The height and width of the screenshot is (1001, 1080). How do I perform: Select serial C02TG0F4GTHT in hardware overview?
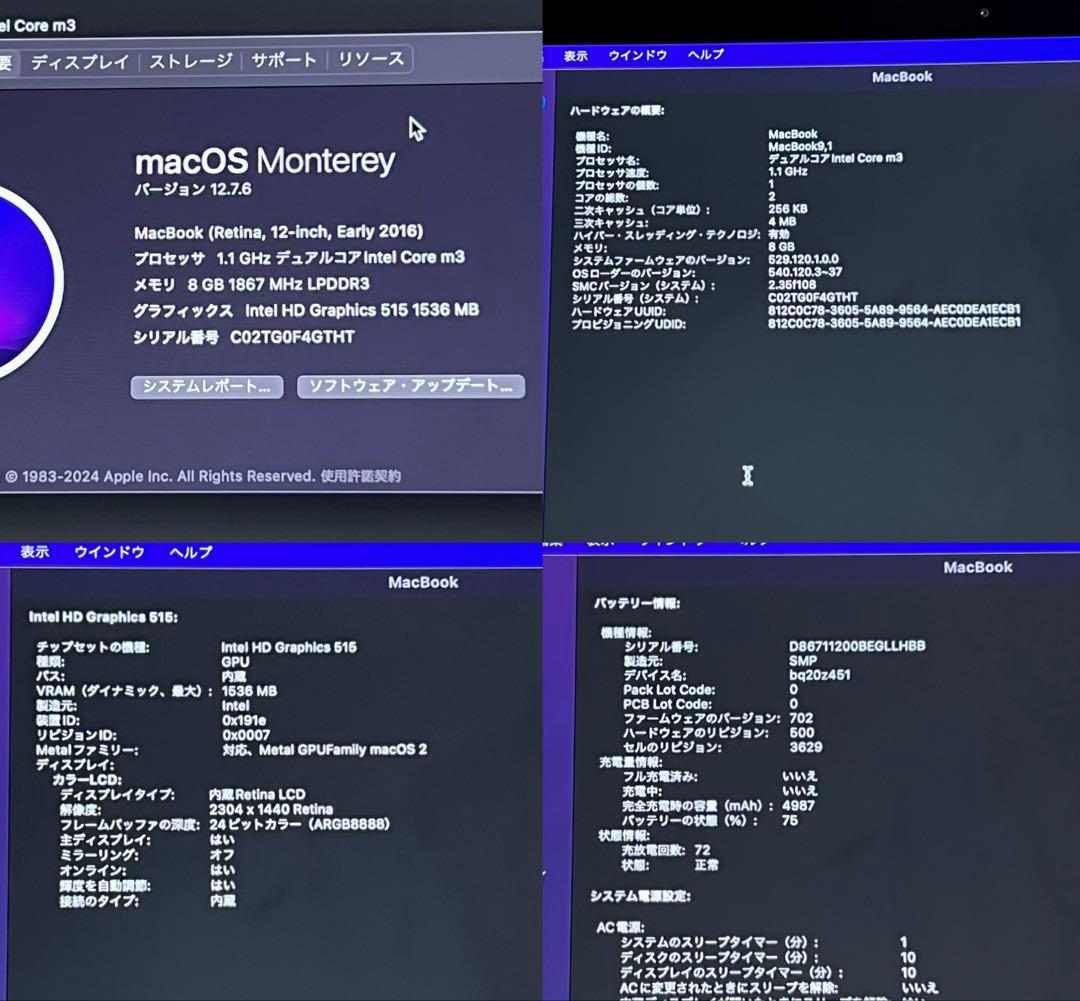point(813,298)
